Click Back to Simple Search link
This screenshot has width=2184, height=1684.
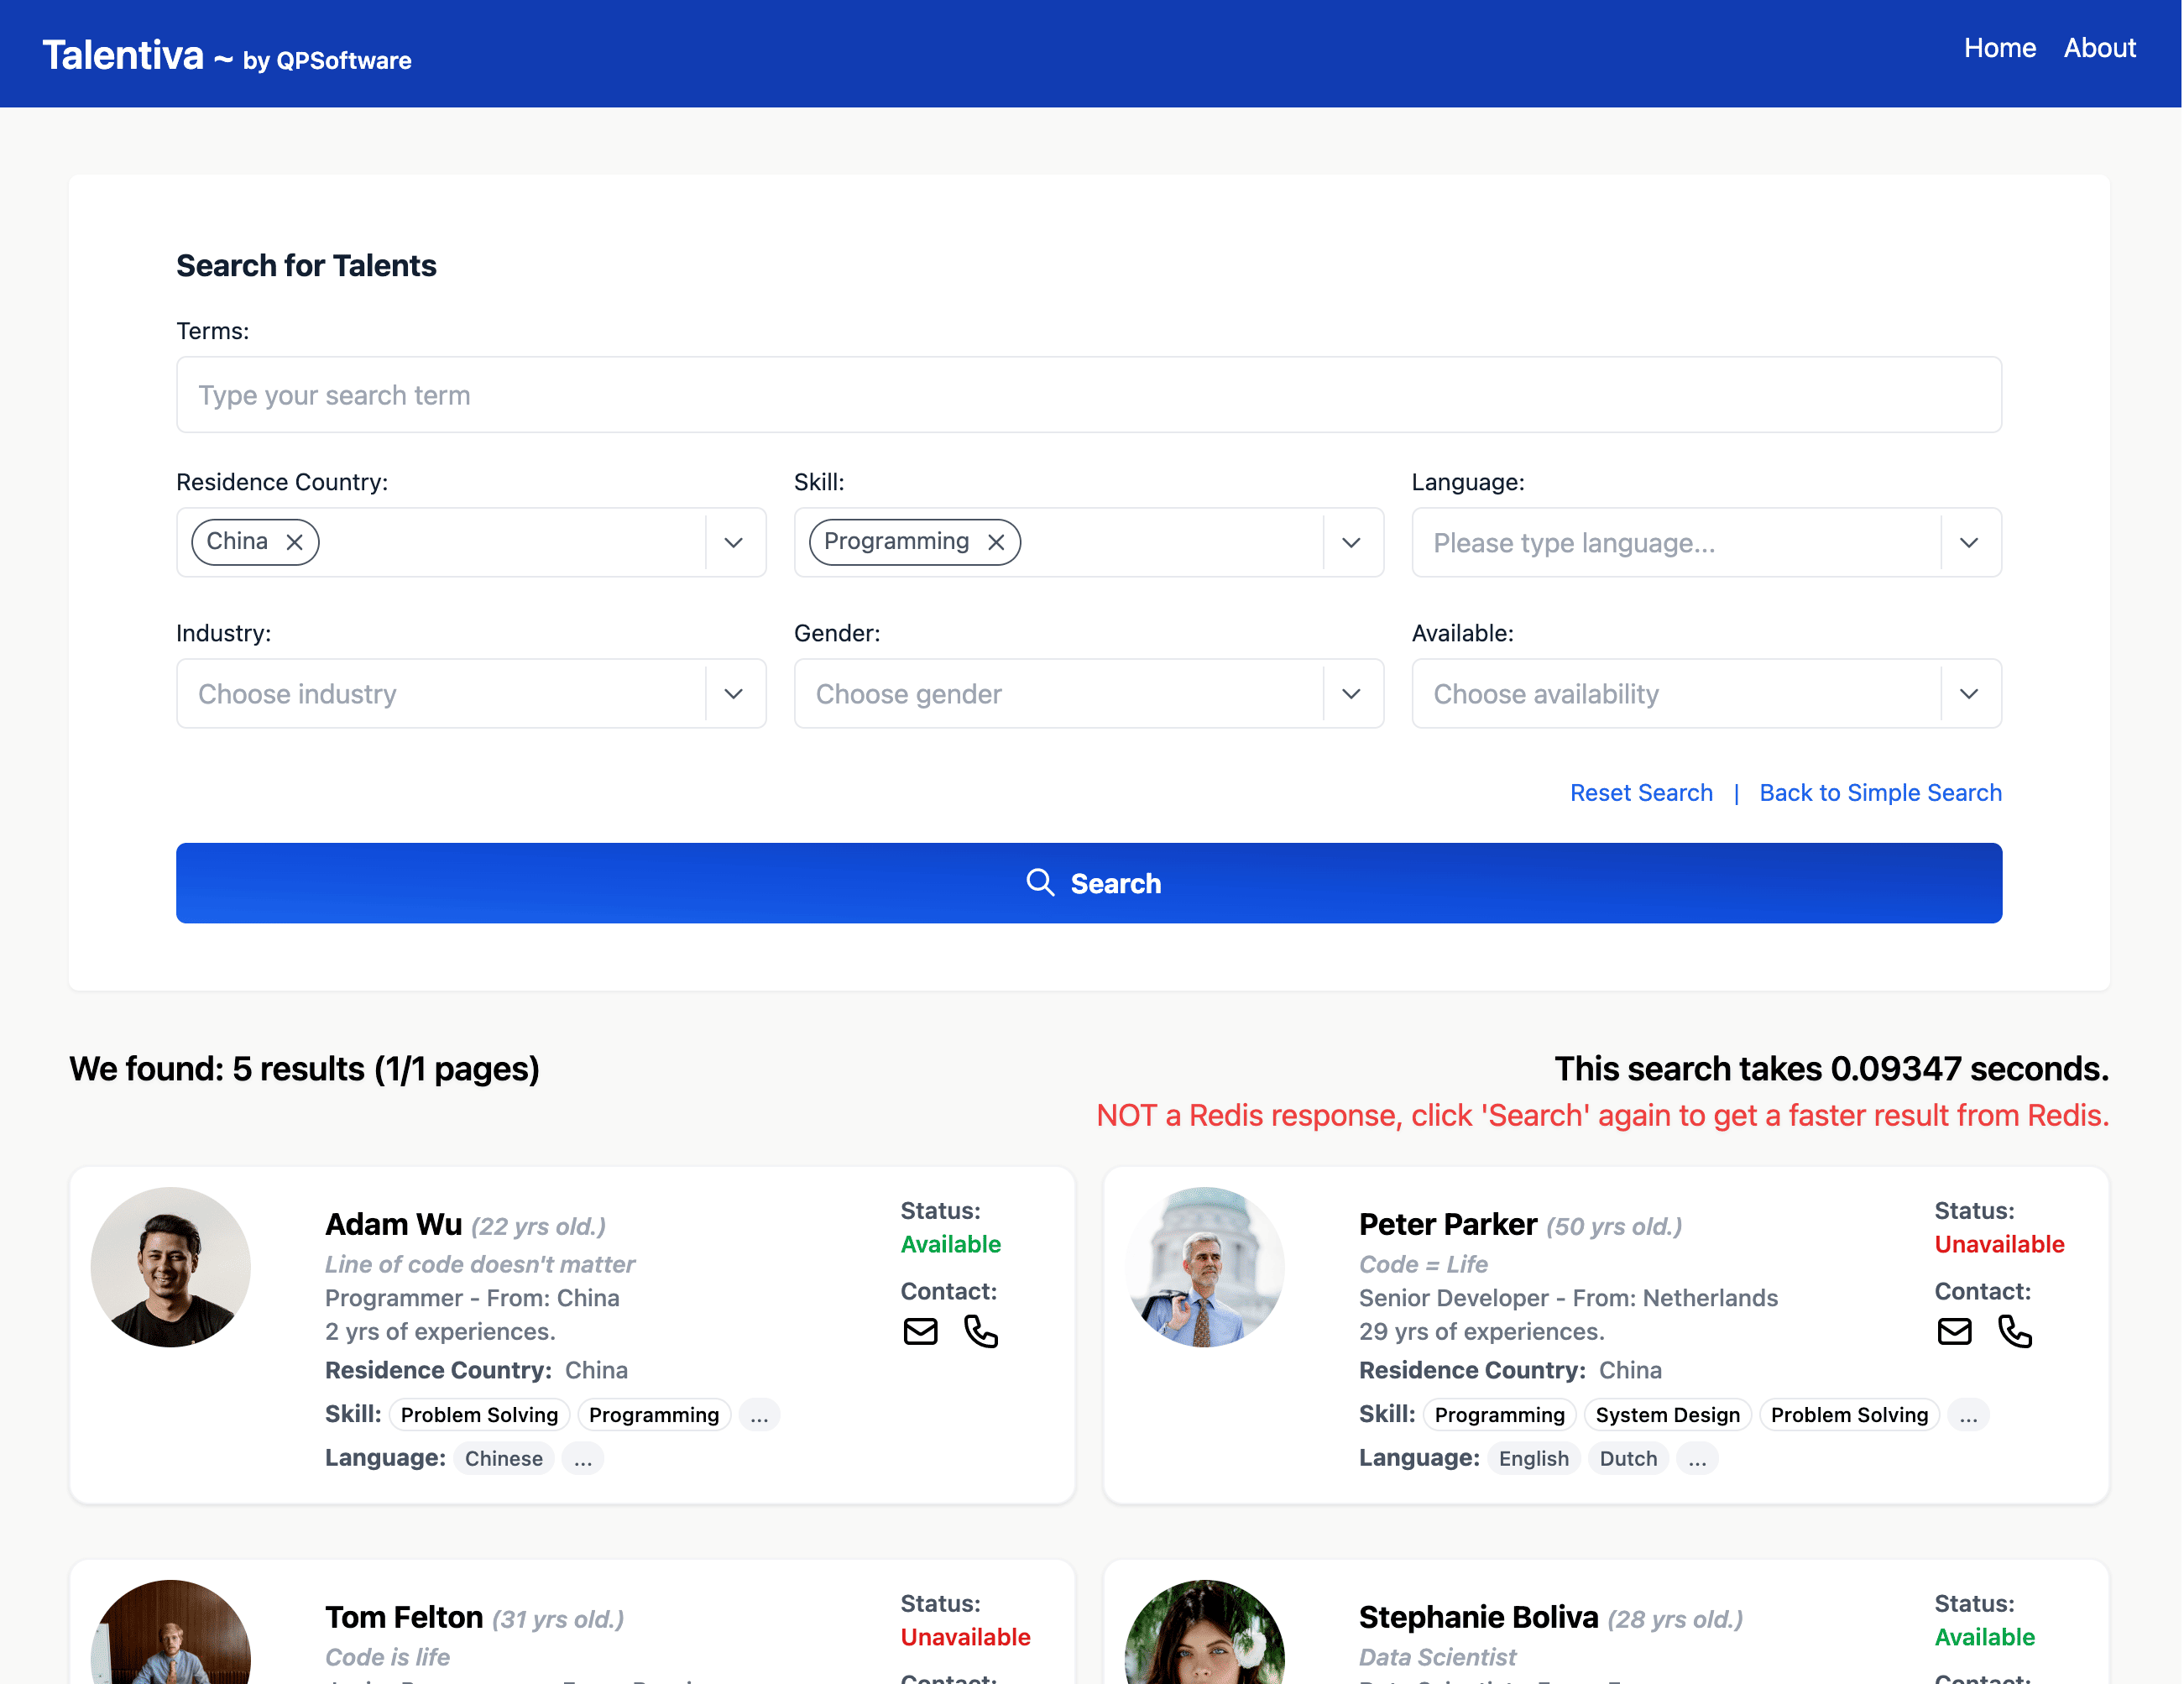click(x=1880, y=792)
